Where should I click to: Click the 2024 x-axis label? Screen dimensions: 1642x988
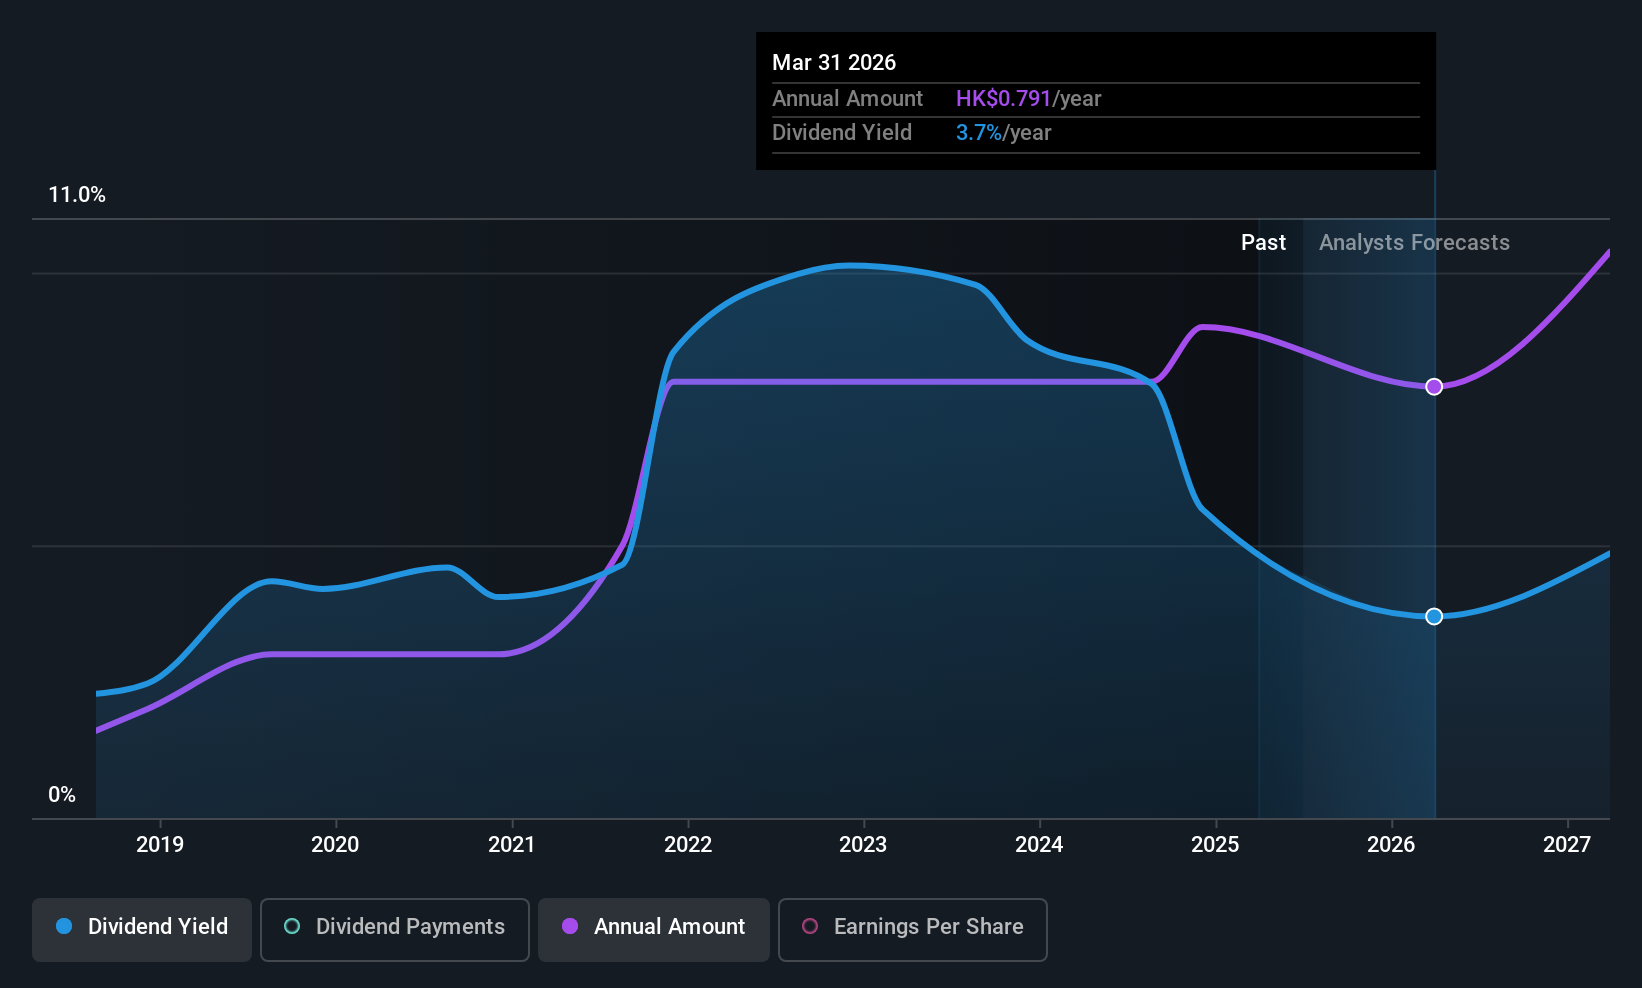(1039, 845)
